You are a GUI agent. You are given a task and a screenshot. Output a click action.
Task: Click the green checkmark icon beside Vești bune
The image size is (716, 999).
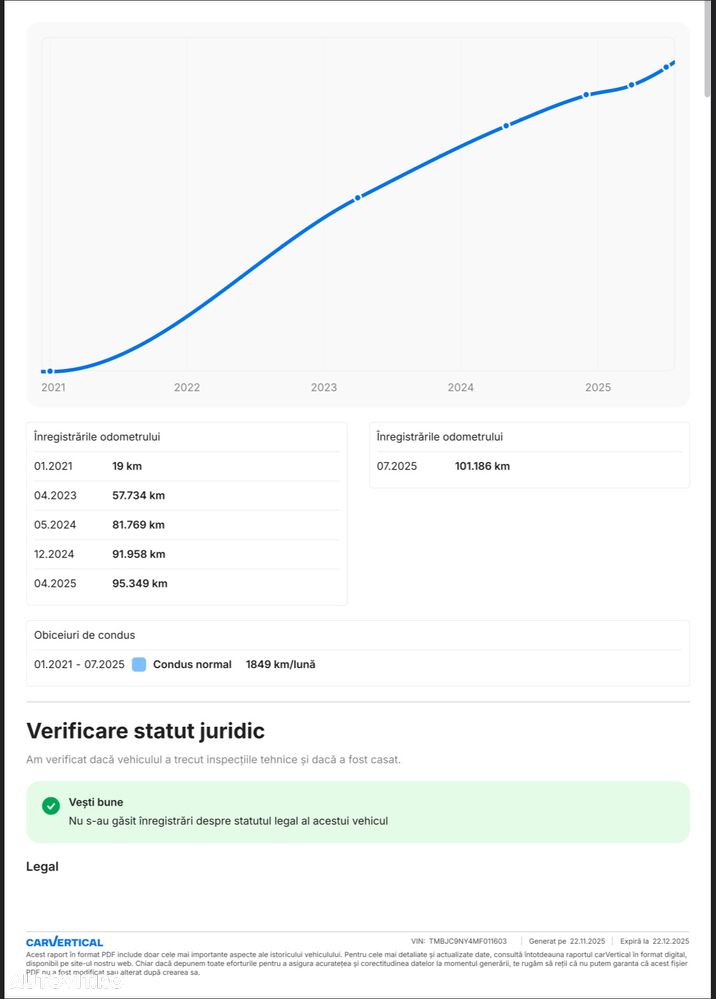point(51,806)
